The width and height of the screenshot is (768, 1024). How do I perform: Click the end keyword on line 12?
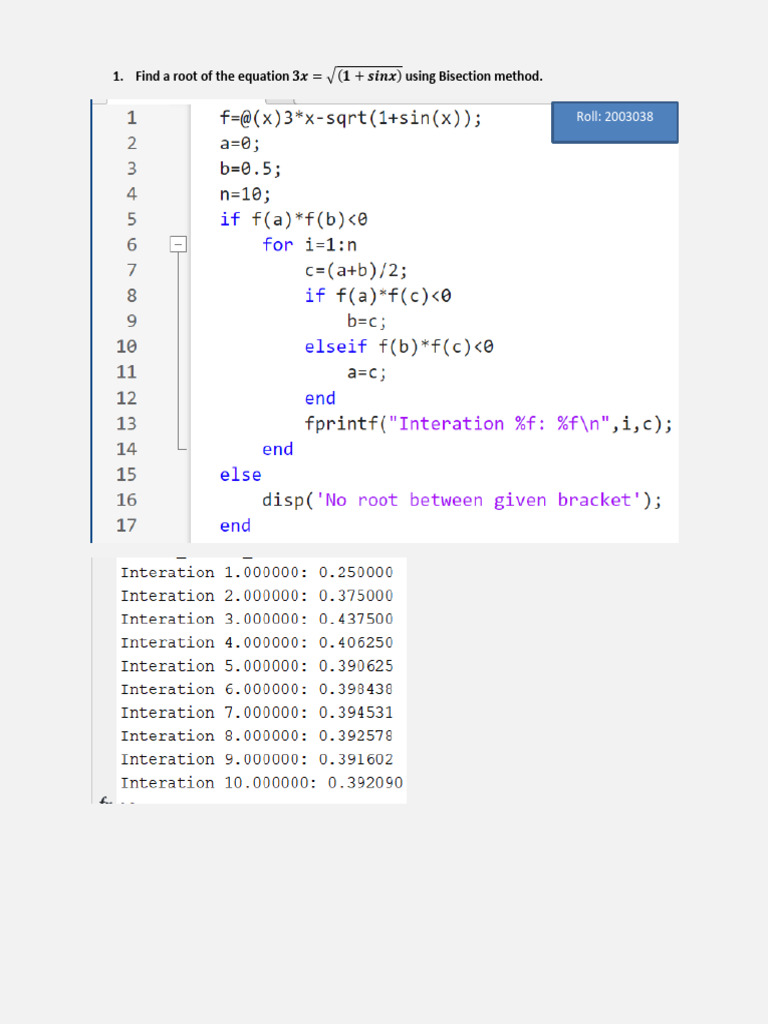320,398
